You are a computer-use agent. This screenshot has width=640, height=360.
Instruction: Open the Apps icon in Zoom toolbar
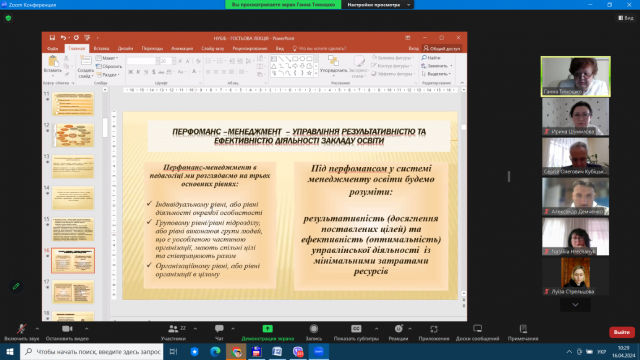coord(433,329)
